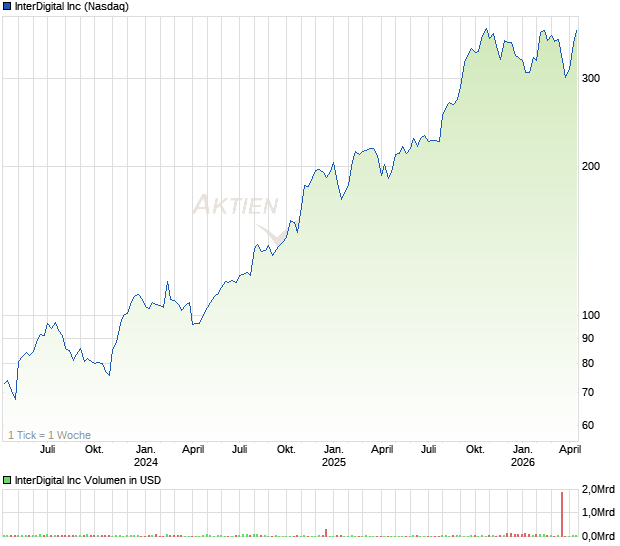620x546 pixels.
Task: Click the 0,0Mrd volume axis label
Action: click(598, 536)
